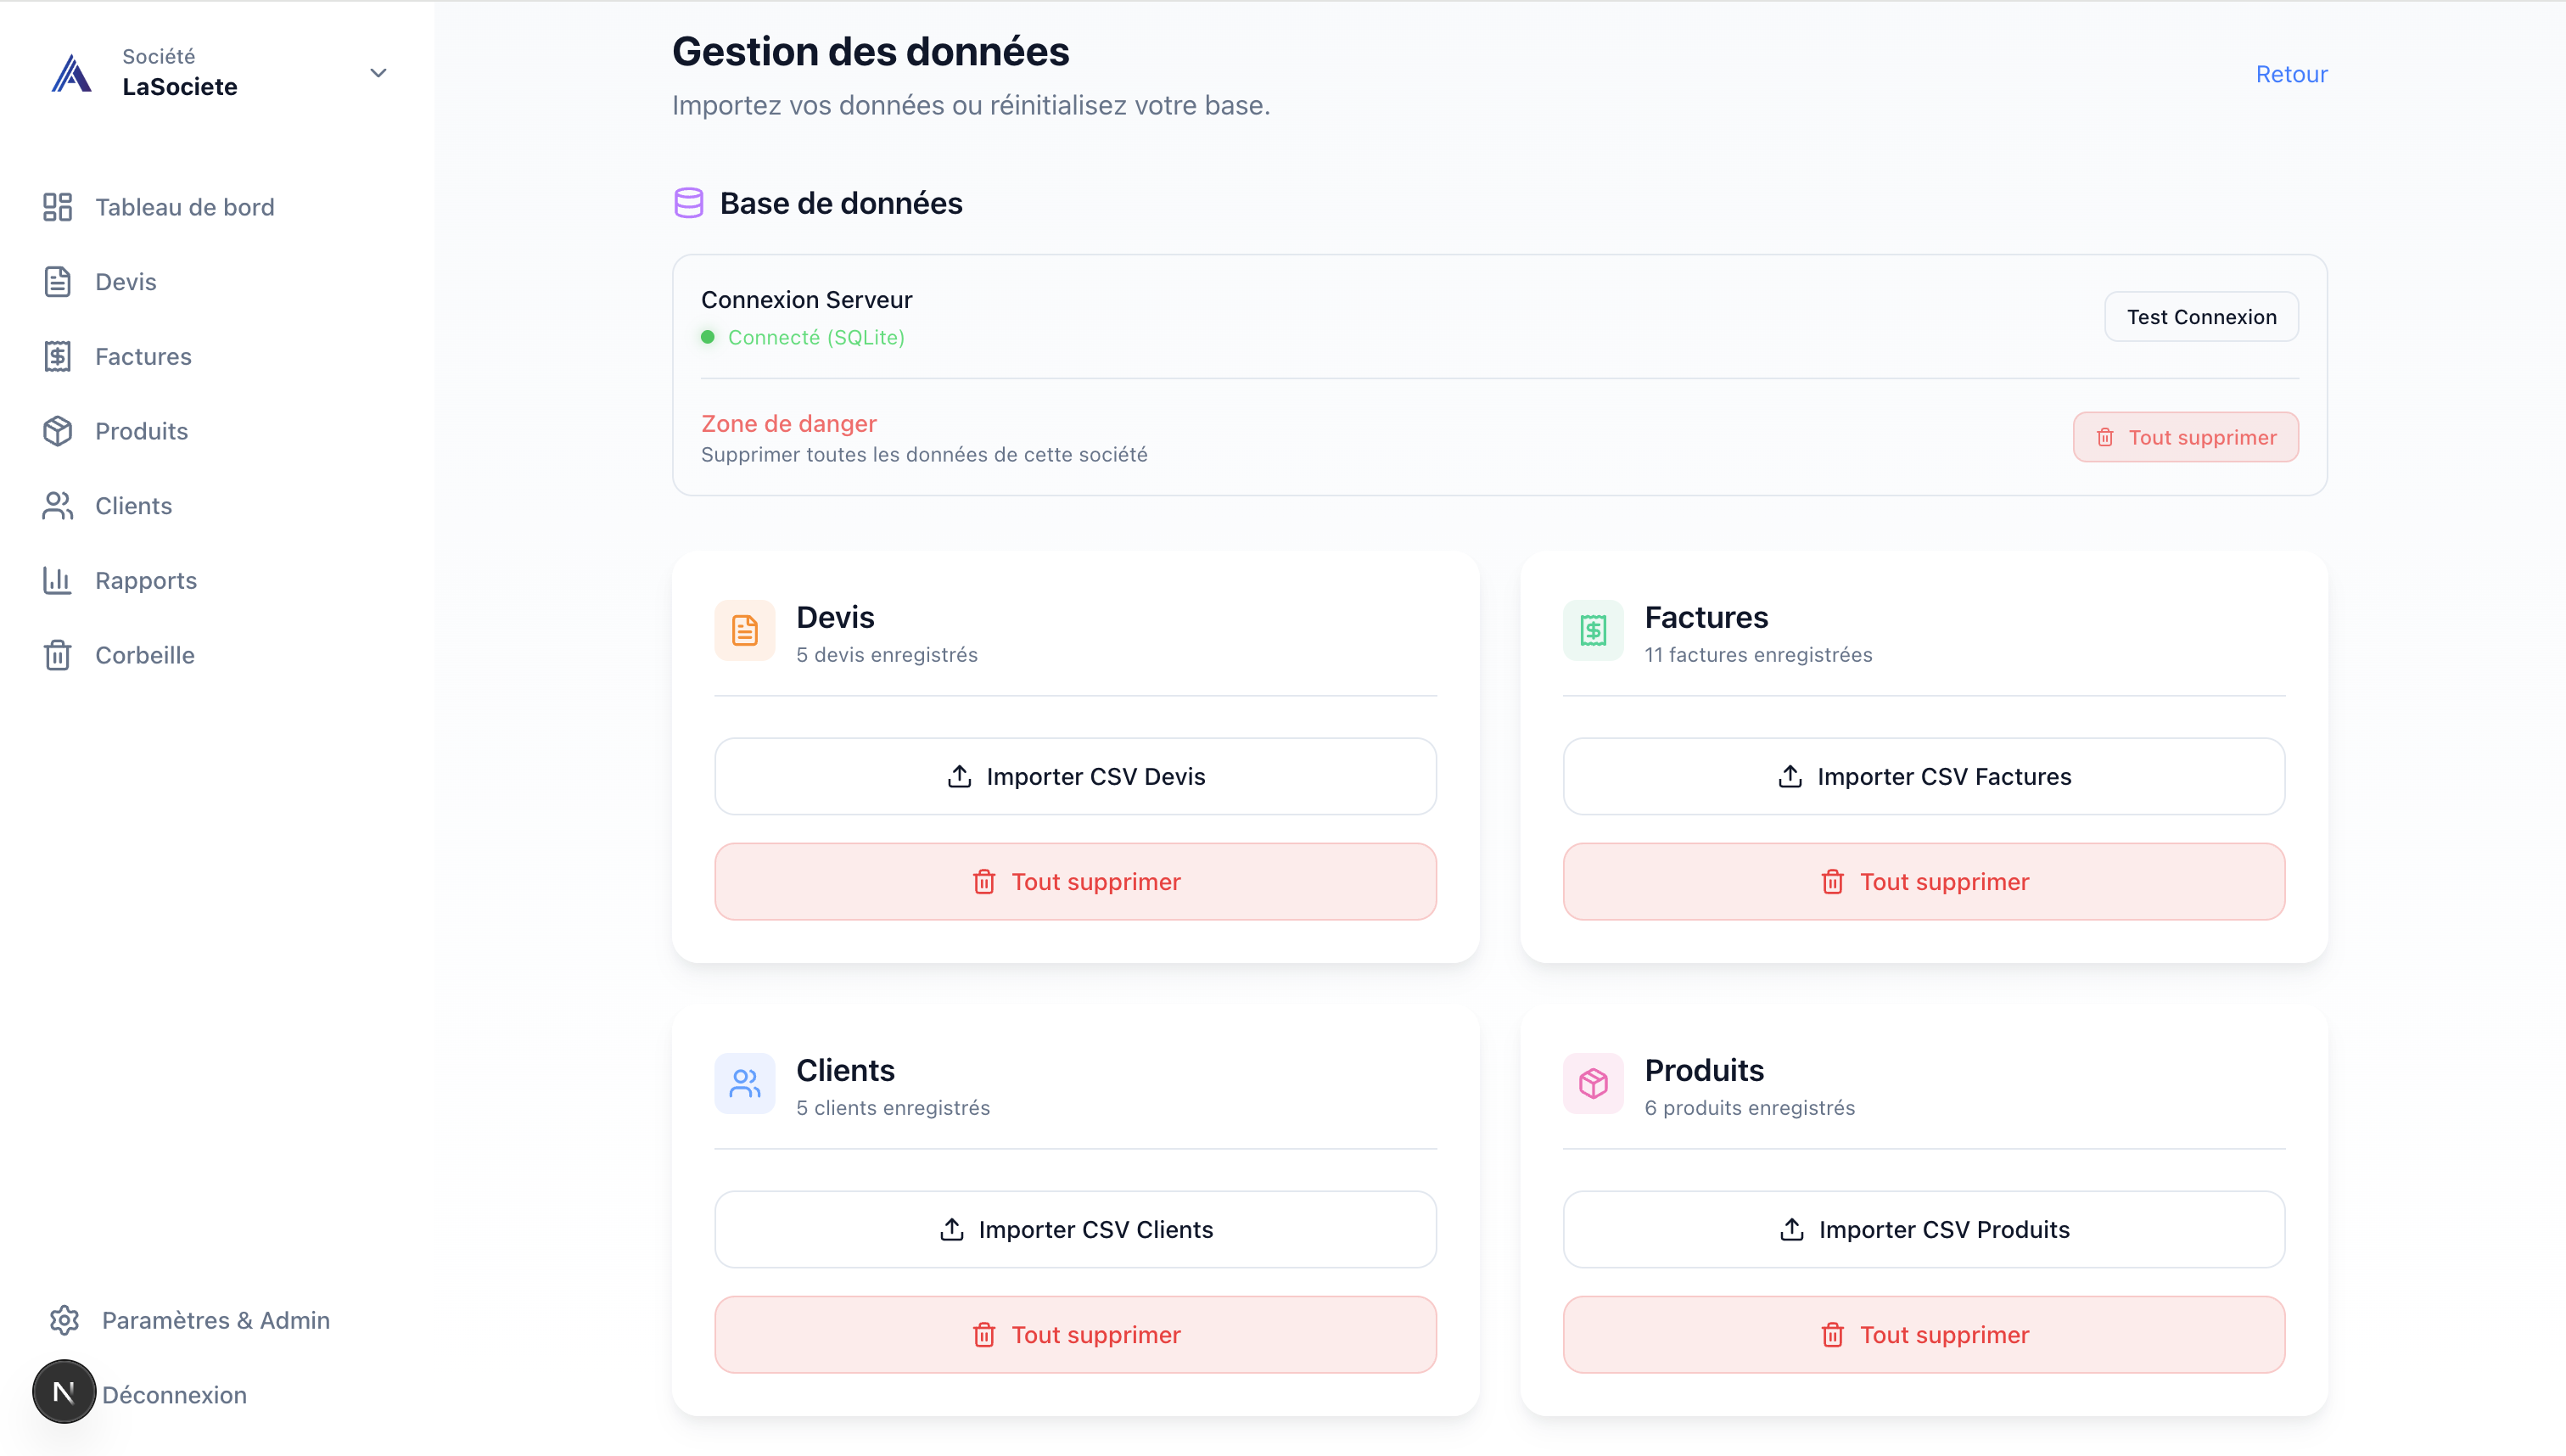The height and width of the screenshot is (1456, 2566).
Task: Click the Retour link
Action: [x=2291, y=73]
